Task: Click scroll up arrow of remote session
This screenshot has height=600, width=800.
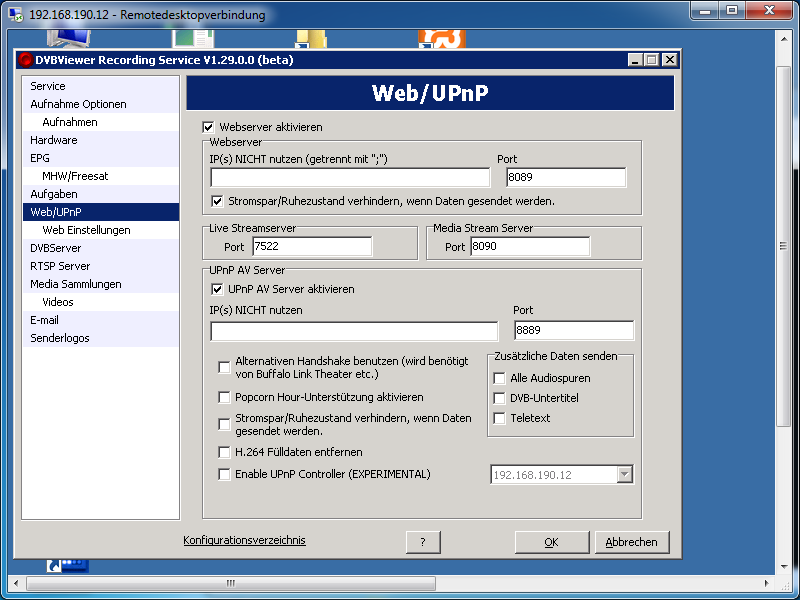Action: [784, 39]
